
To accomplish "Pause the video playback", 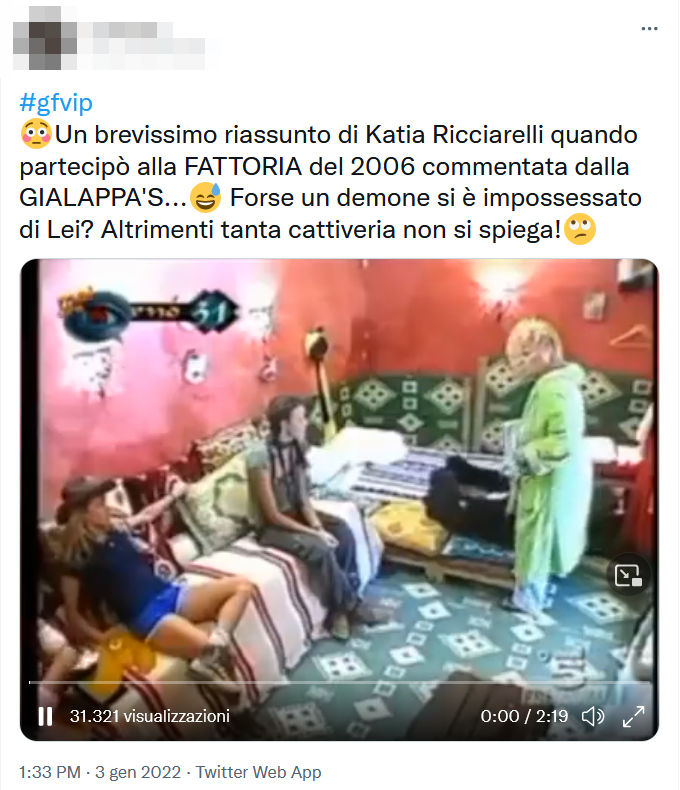I will click(45, 716).
